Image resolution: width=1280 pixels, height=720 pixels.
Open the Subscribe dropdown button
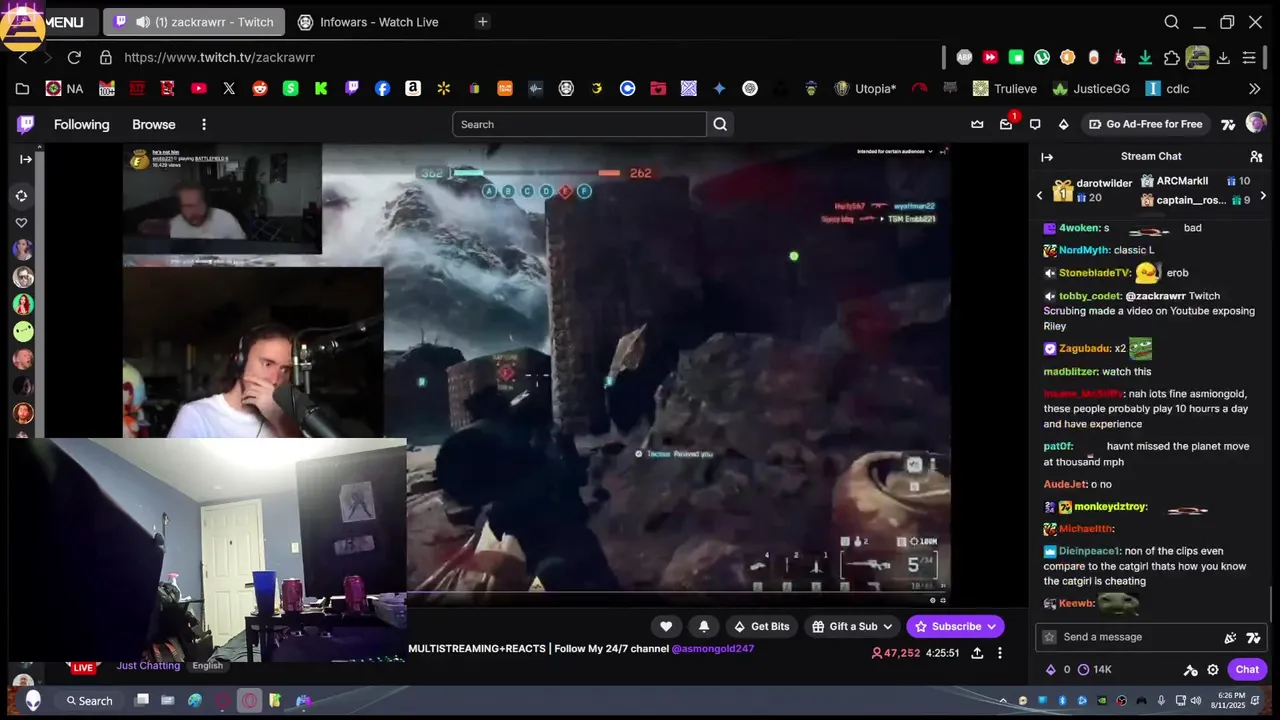tap(955, 626)
